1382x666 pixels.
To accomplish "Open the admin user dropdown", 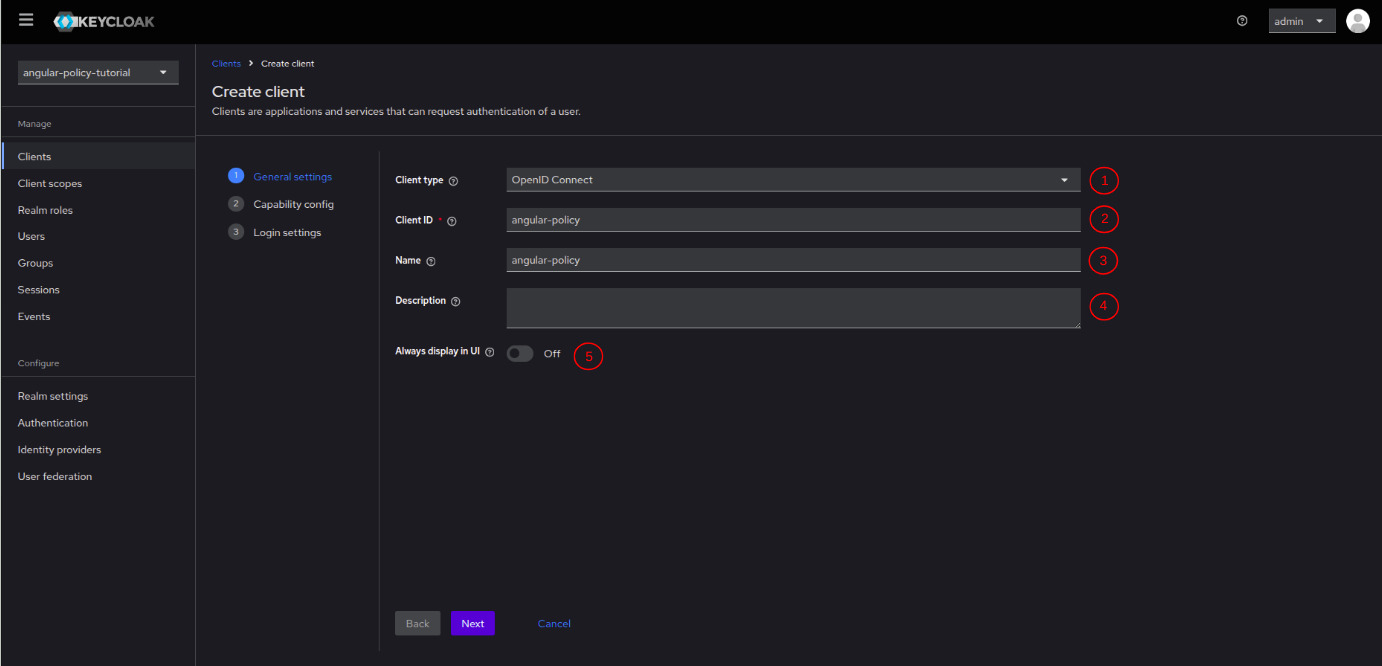I will click(1301, 21).
